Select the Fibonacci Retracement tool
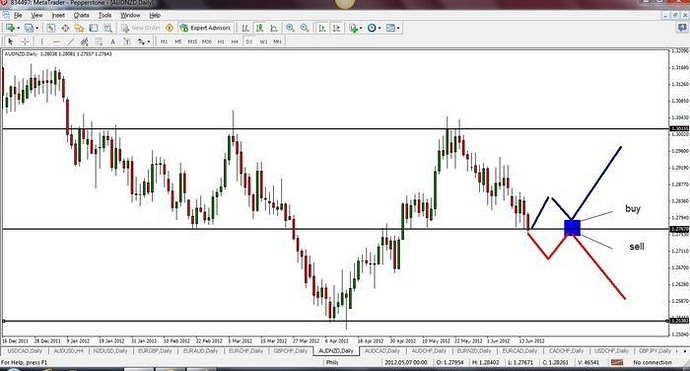This screenshot has height=371, width=690. (99, 41)
